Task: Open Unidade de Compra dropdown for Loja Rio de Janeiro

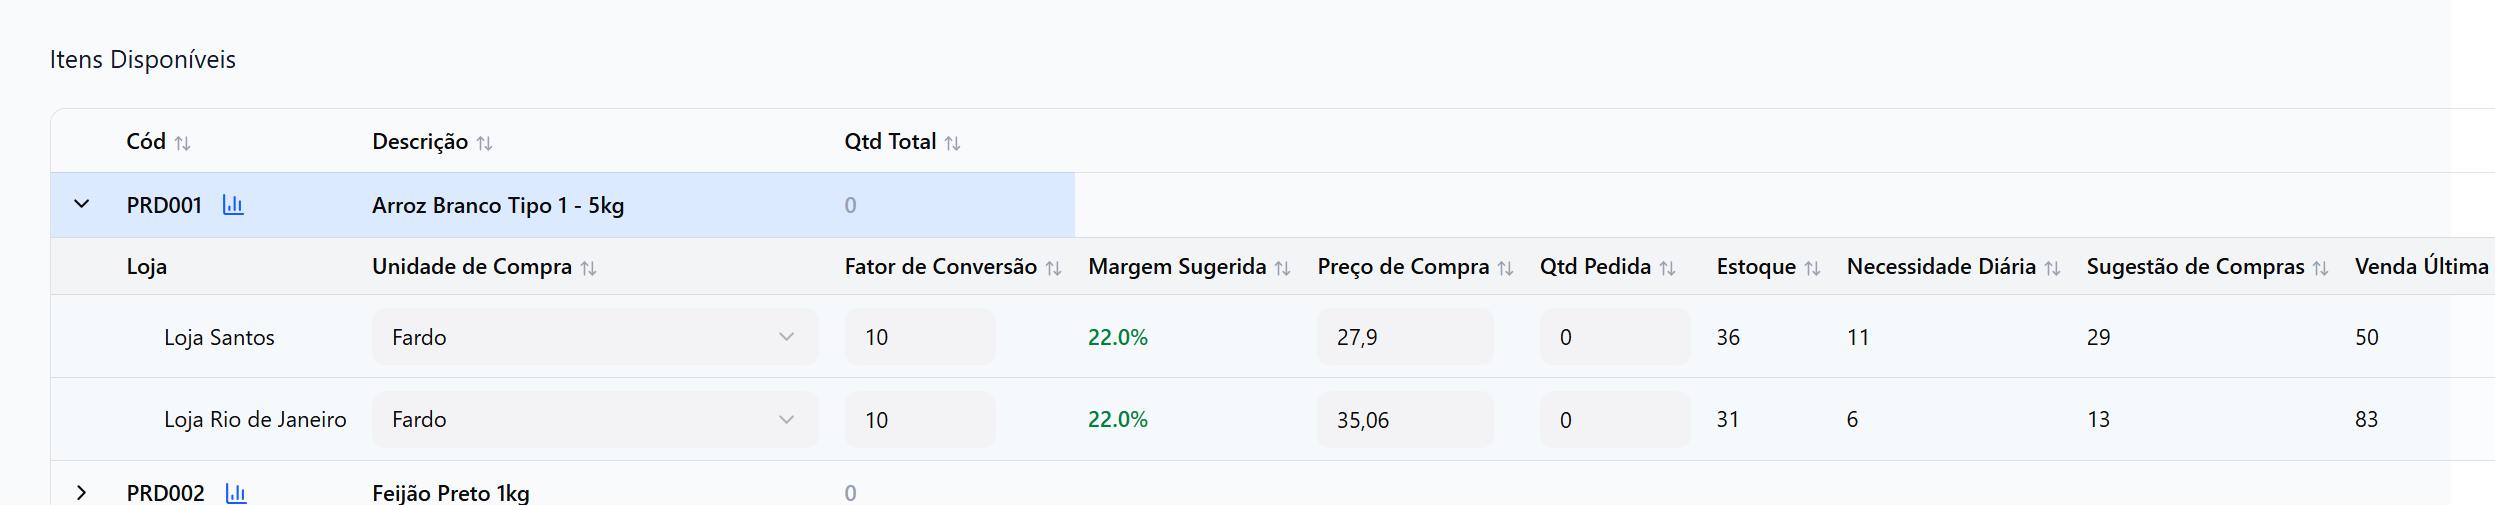Action: point(594,419)
